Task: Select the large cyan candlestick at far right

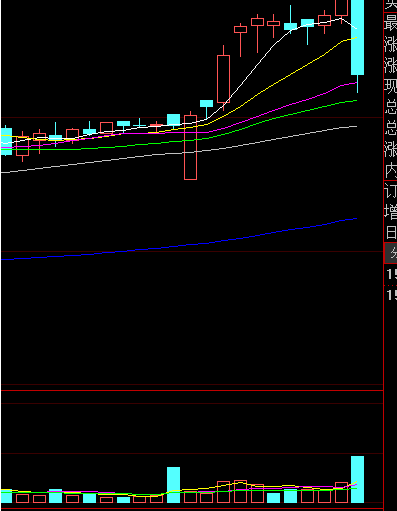Action: (x=357, y=37)
